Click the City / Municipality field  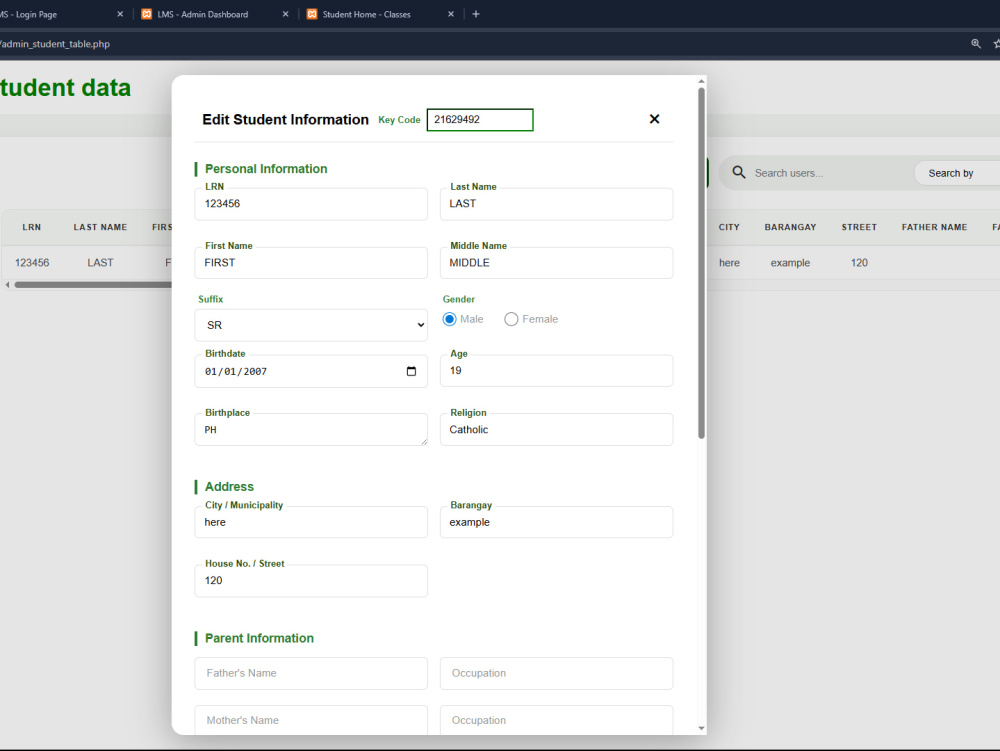point(311,522)
